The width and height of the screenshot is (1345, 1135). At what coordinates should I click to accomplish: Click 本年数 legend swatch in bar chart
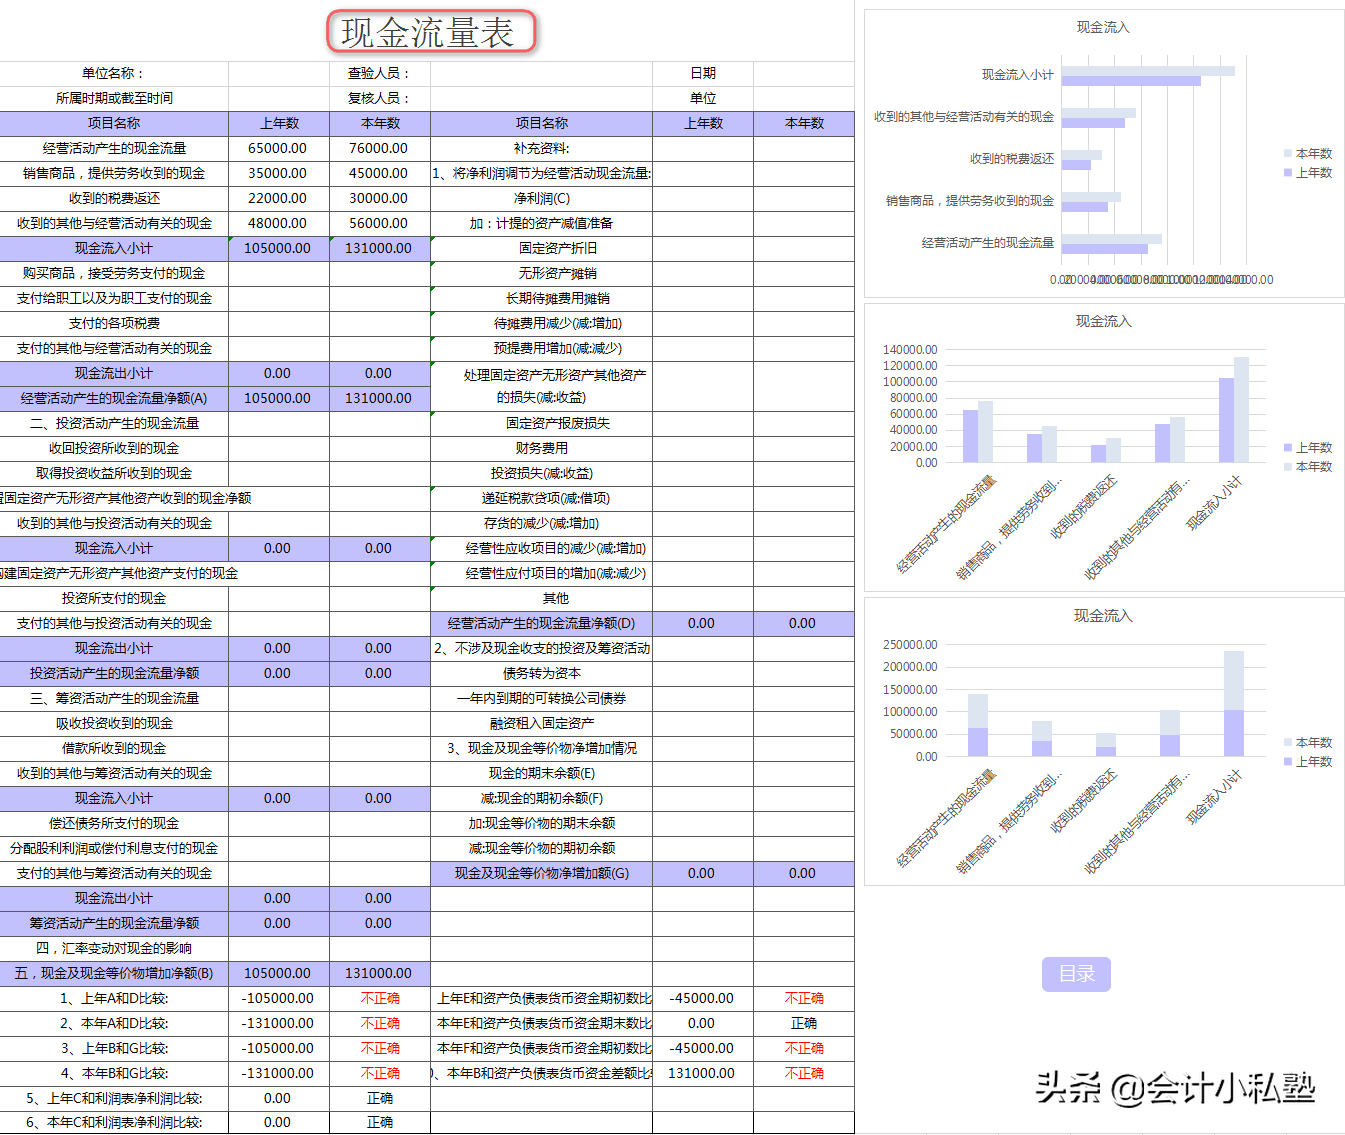[x=1288, y=153]
